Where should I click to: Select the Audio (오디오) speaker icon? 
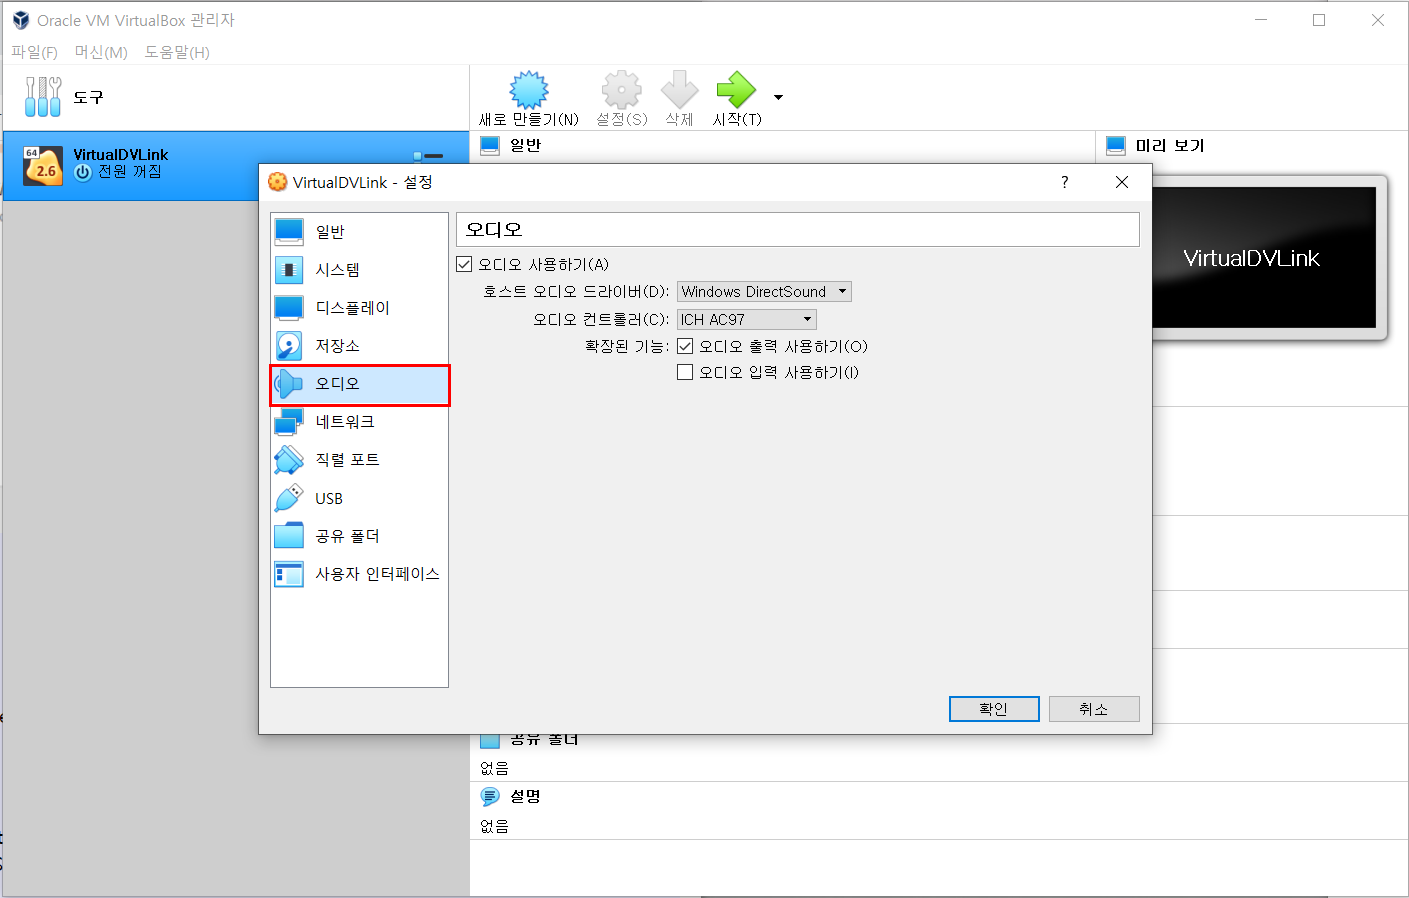(288, 384)
